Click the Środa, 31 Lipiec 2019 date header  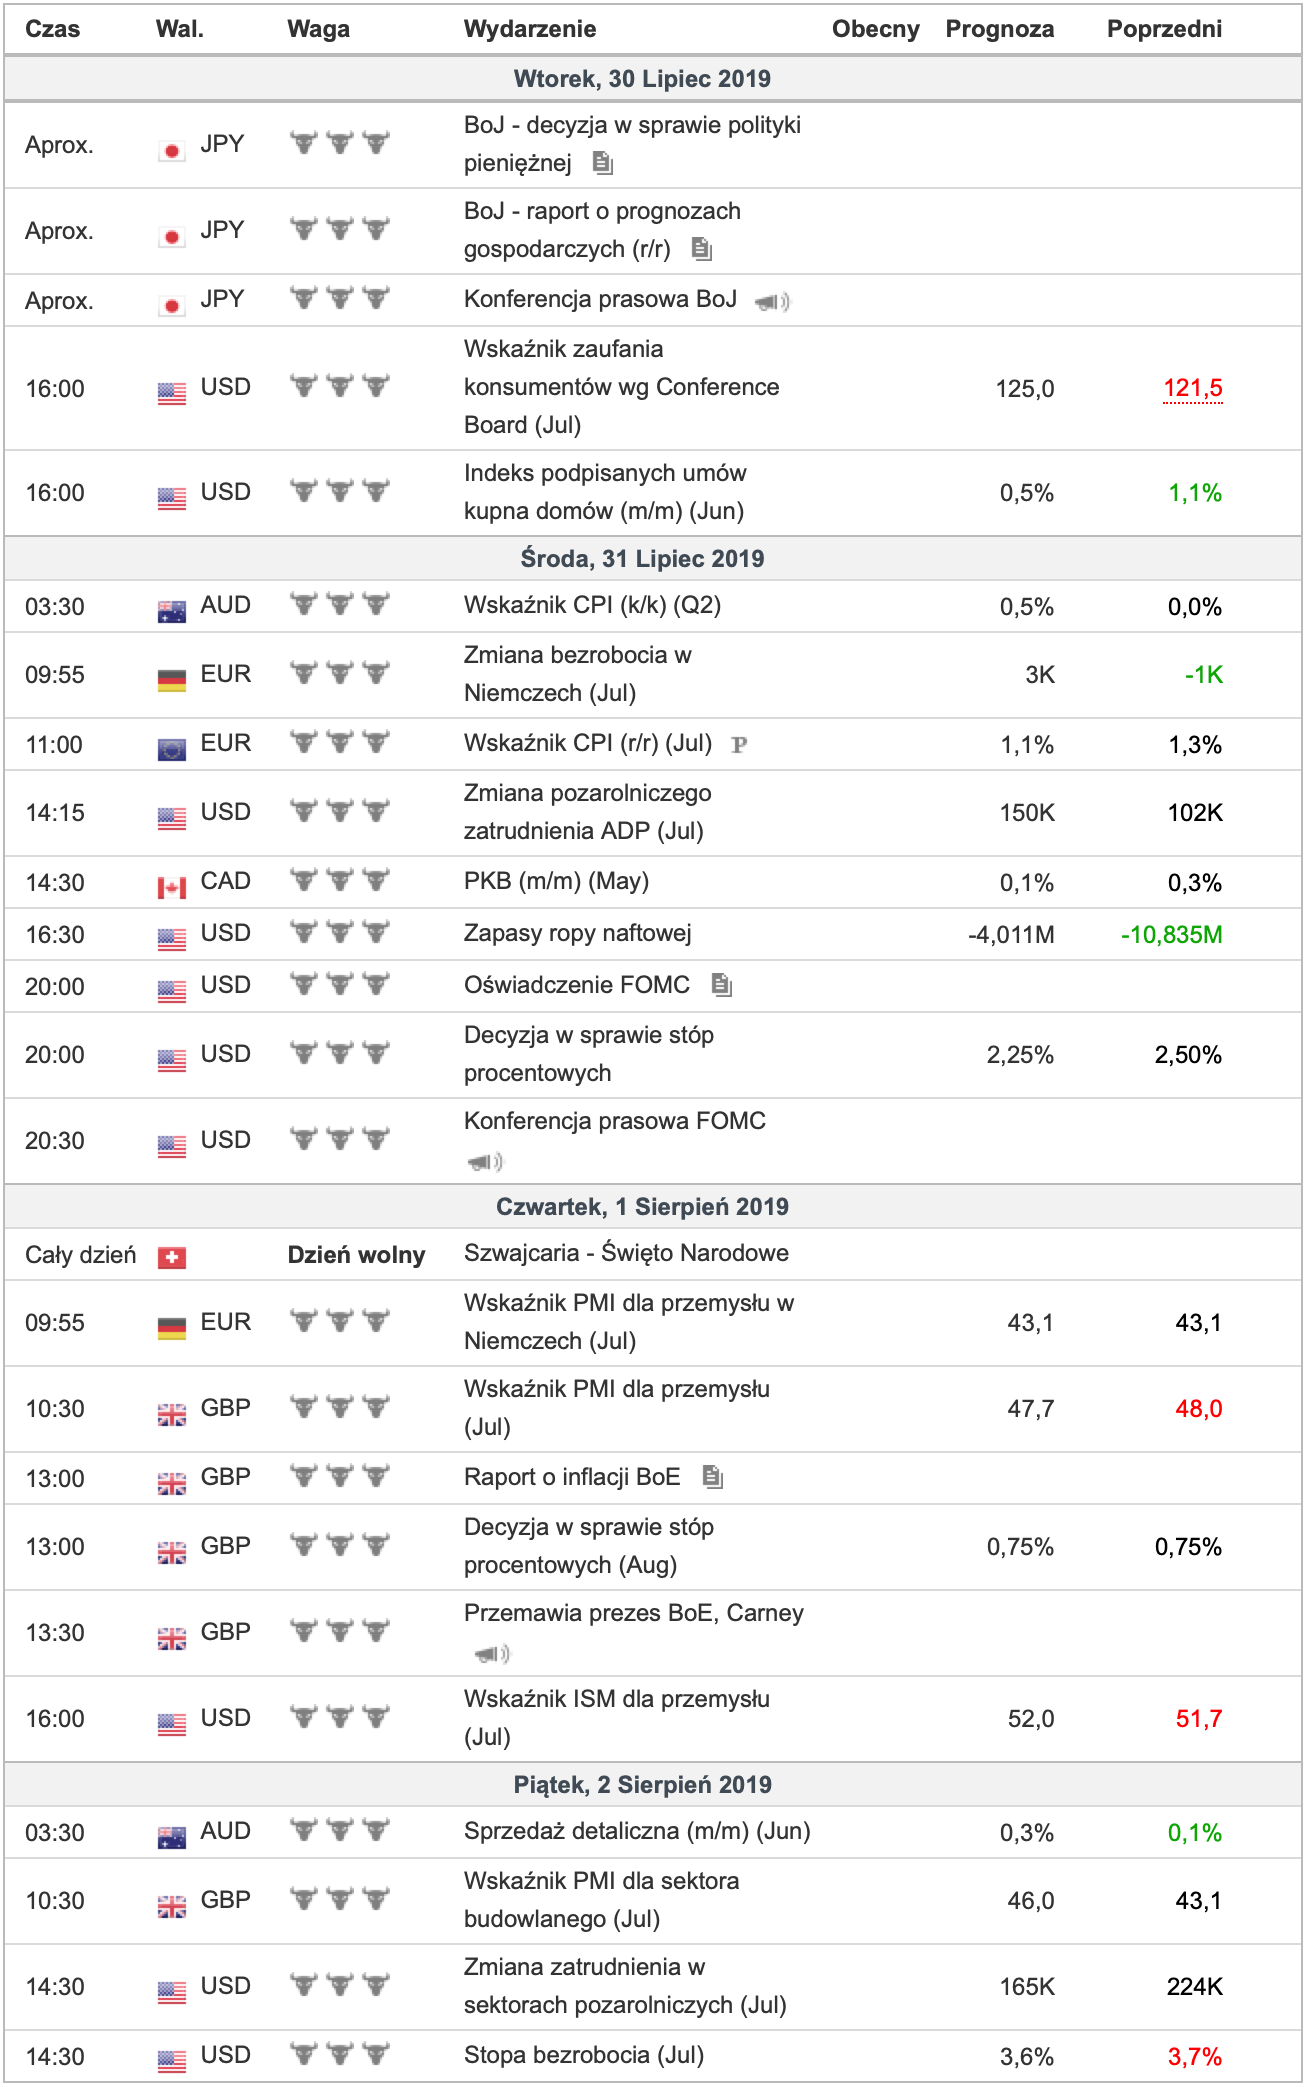(642, 558)
